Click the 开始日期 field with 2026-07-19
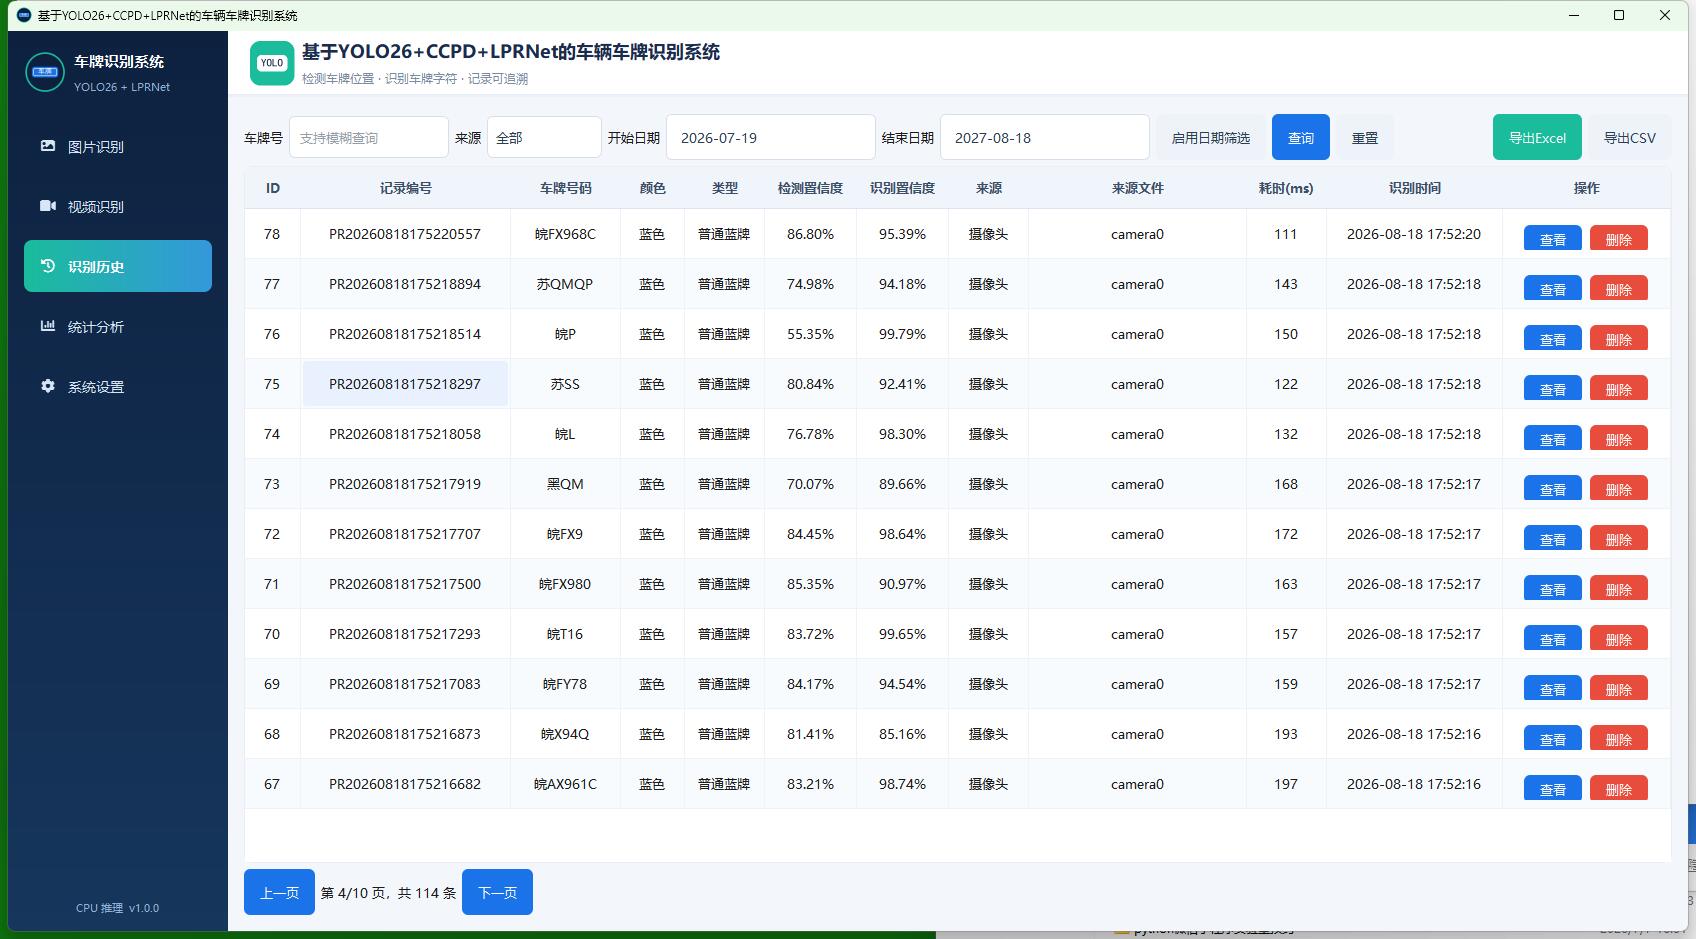Screen dimensions: 1696x939 [771, 138]
